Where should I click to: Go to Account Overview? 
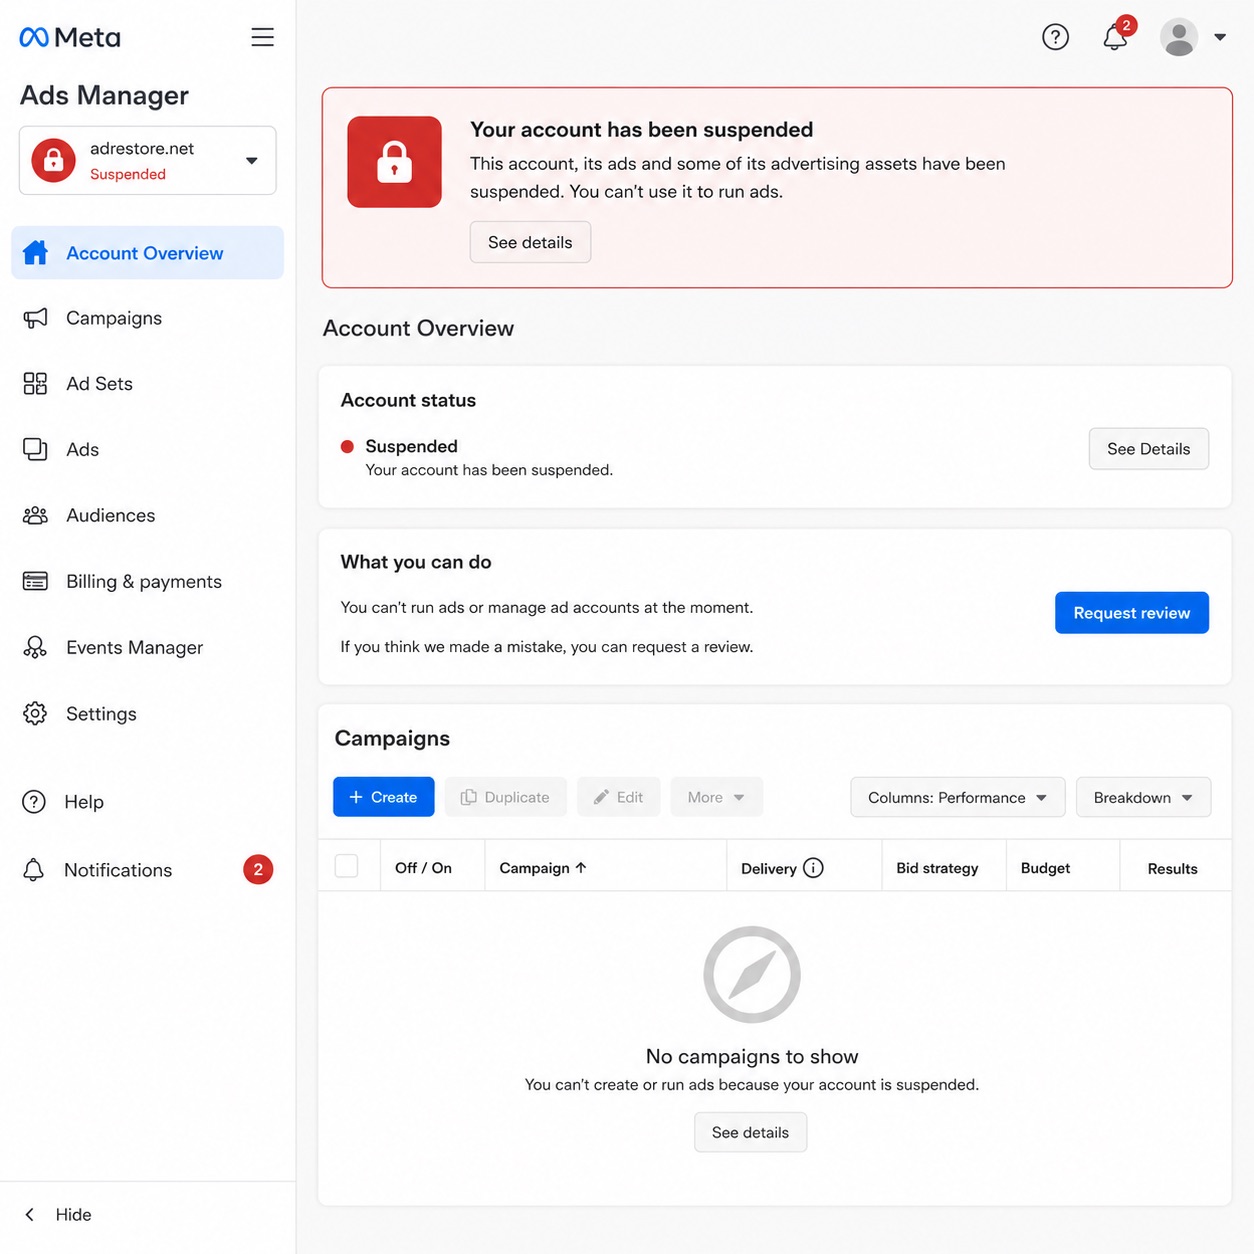[148, 253]
